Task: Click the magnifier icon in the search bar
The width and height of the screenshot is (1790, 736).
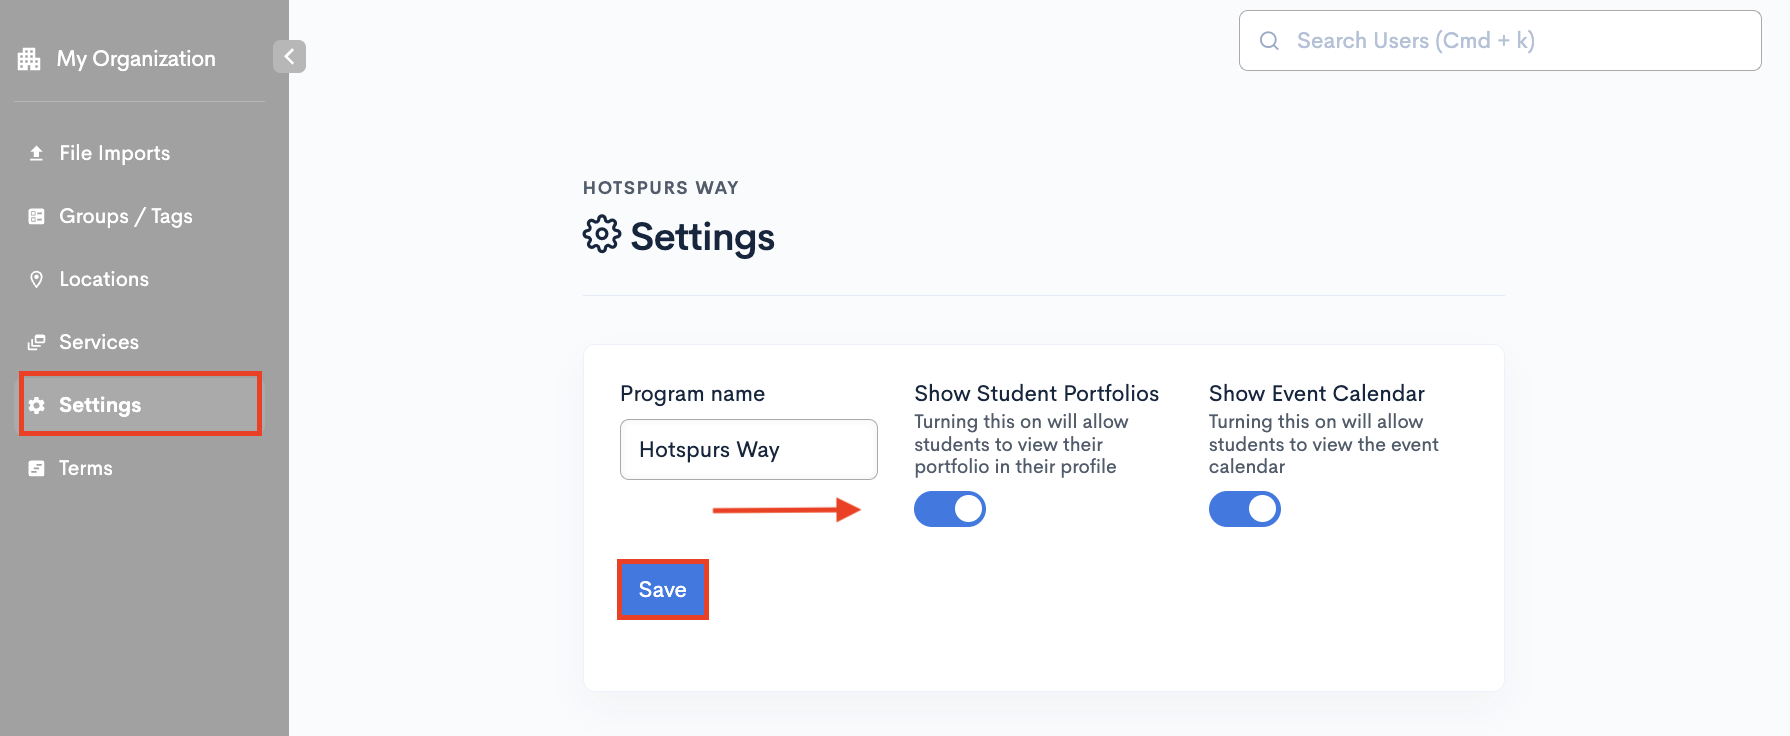Action: 1268,40
